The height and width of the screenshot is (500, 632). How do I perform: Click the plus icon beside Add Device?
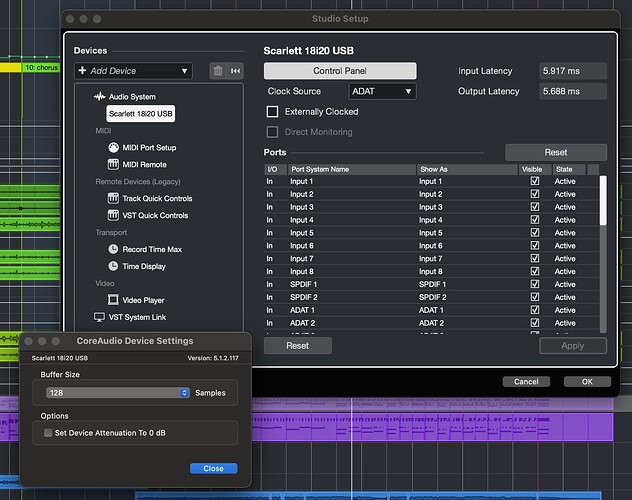82,71
